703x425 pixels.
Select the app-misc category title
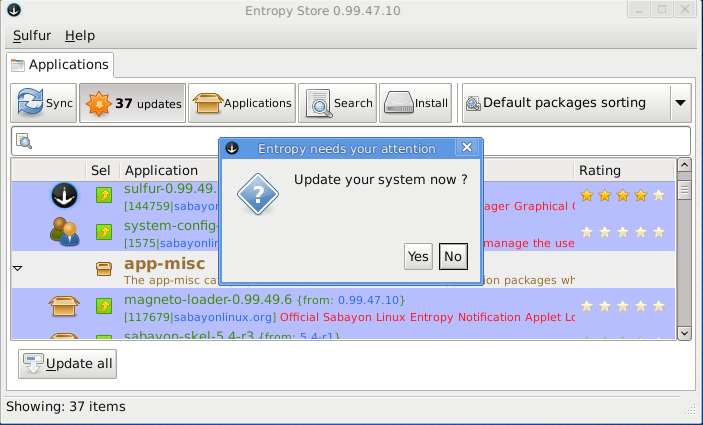point(165,264)
